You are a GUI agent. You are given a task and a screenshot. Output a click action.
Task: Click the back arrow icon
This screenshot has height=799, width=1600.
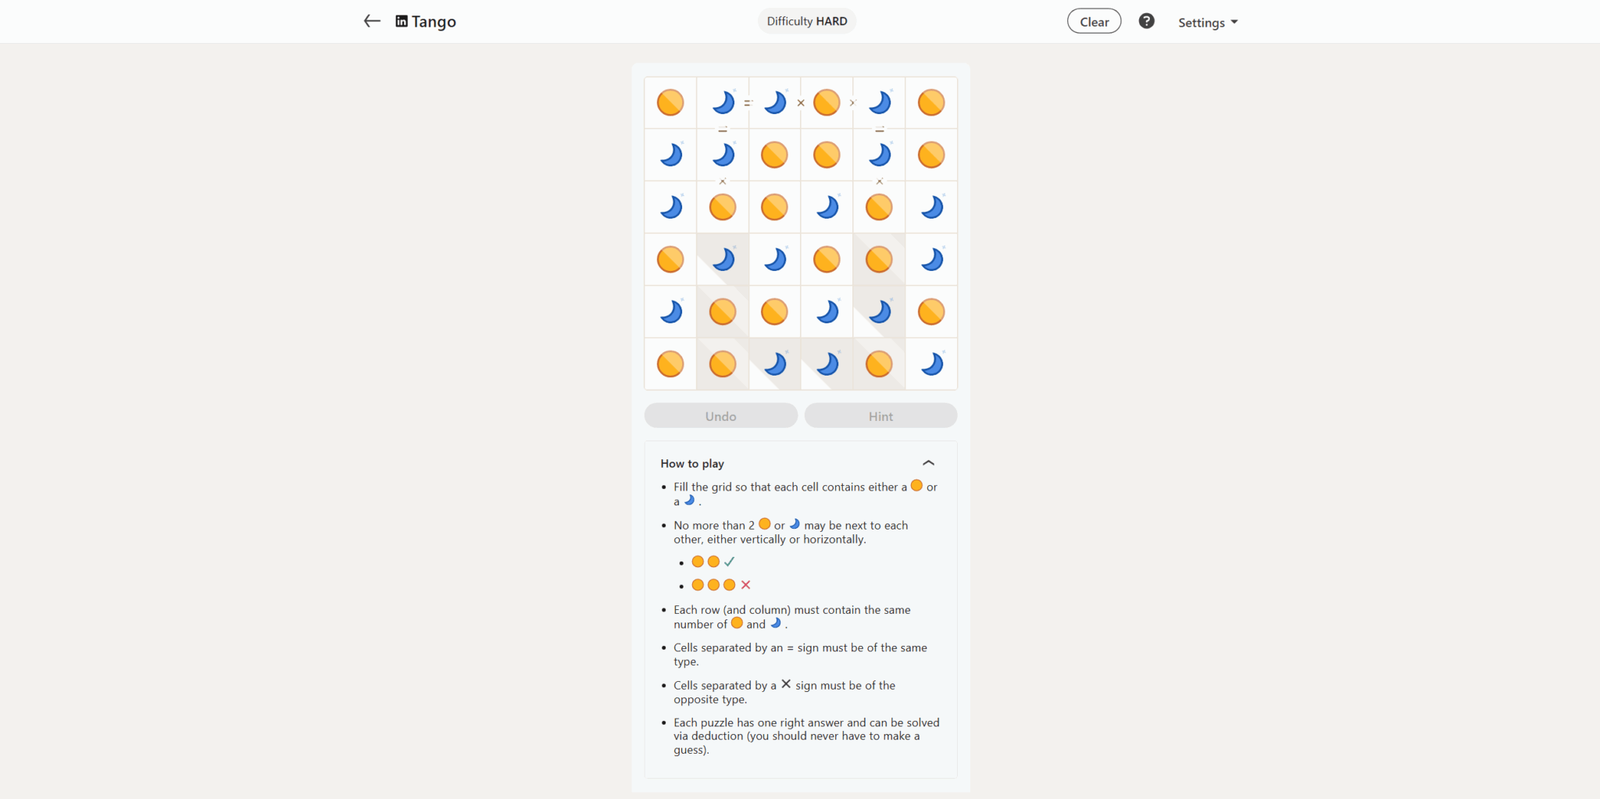pyautogui.click(x=372, y=21)
